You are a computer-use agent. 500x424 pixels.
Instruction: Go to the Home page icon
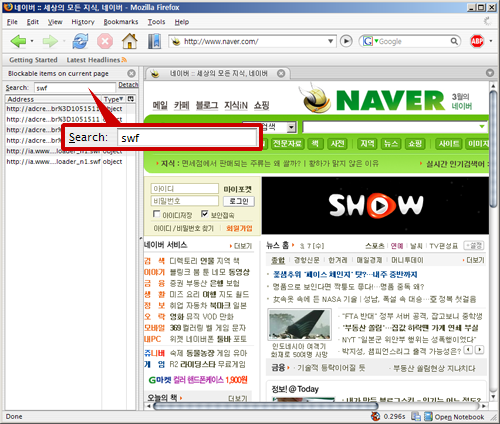tap(130, 41)
